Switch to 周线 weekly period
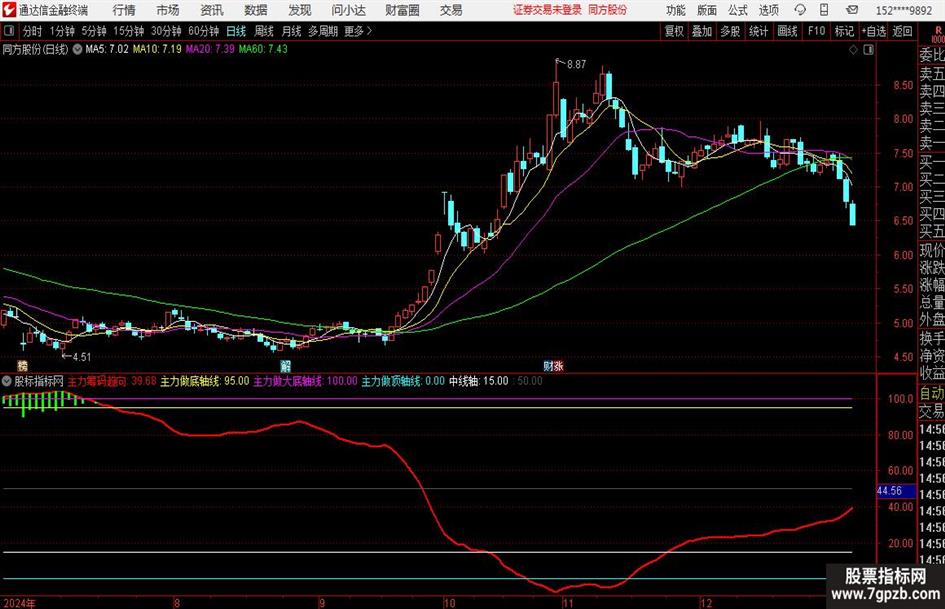945x609 pixels. tap(264, 31)
